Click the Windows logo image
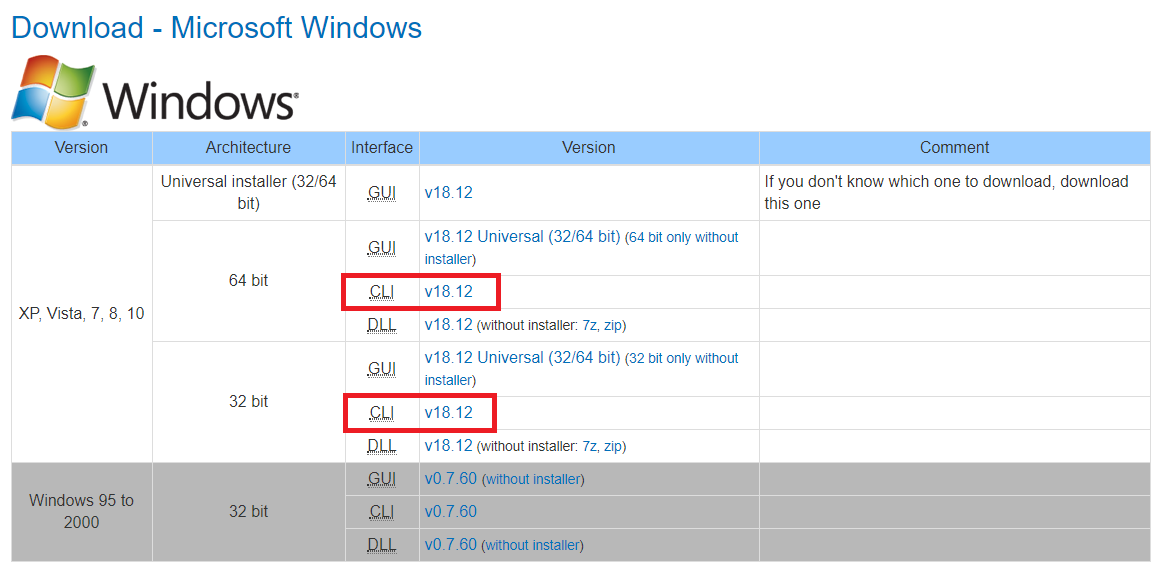Image resolution: width=1165 pixels, height=574 pixels. 155,90
